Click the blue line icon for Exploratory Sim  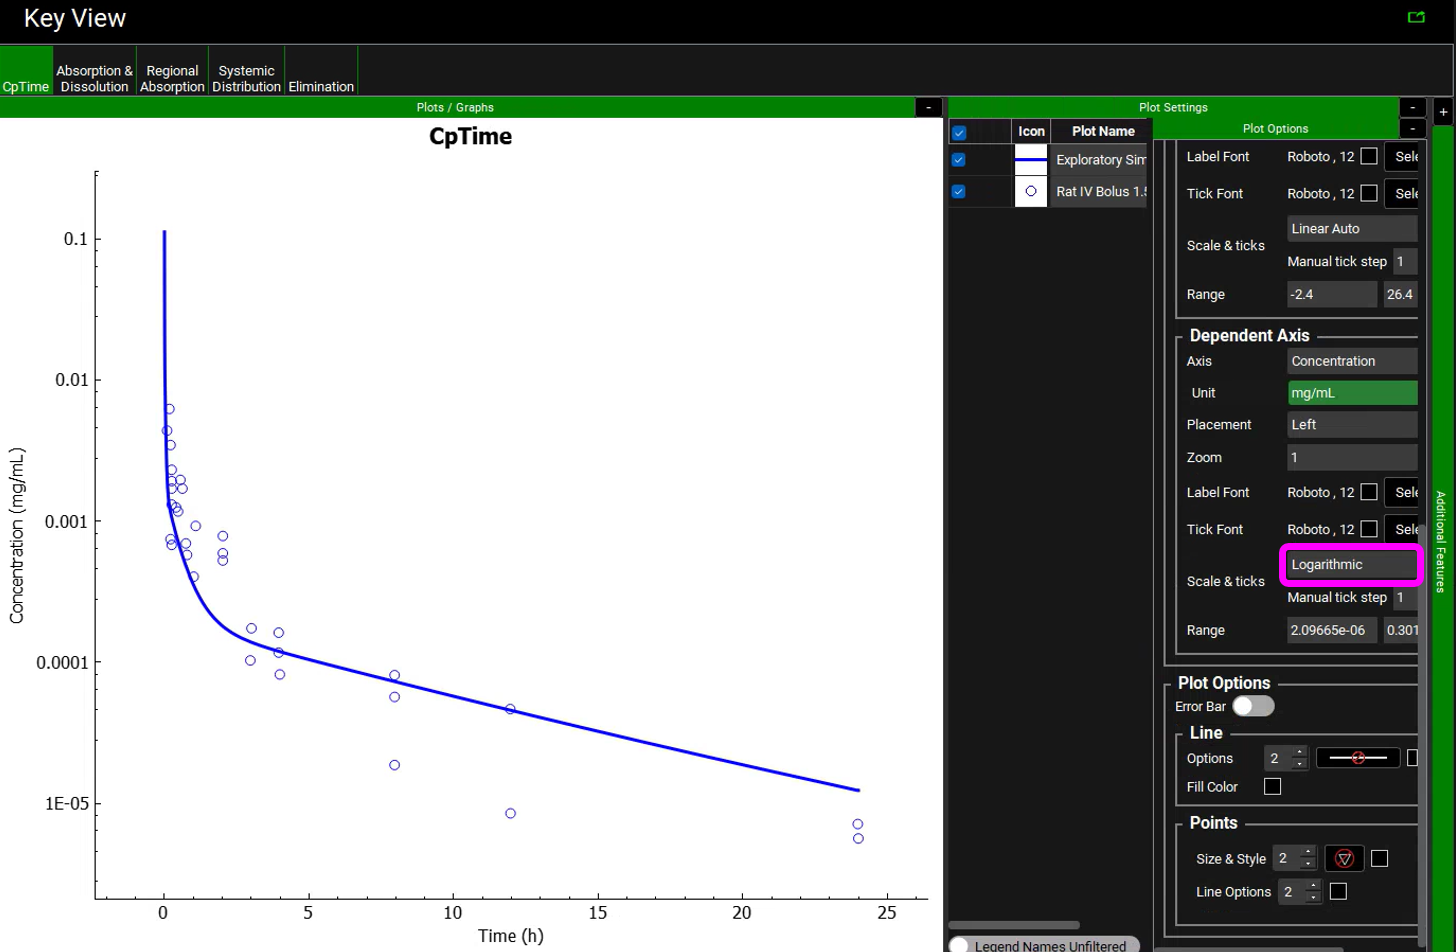(1030, 160)
